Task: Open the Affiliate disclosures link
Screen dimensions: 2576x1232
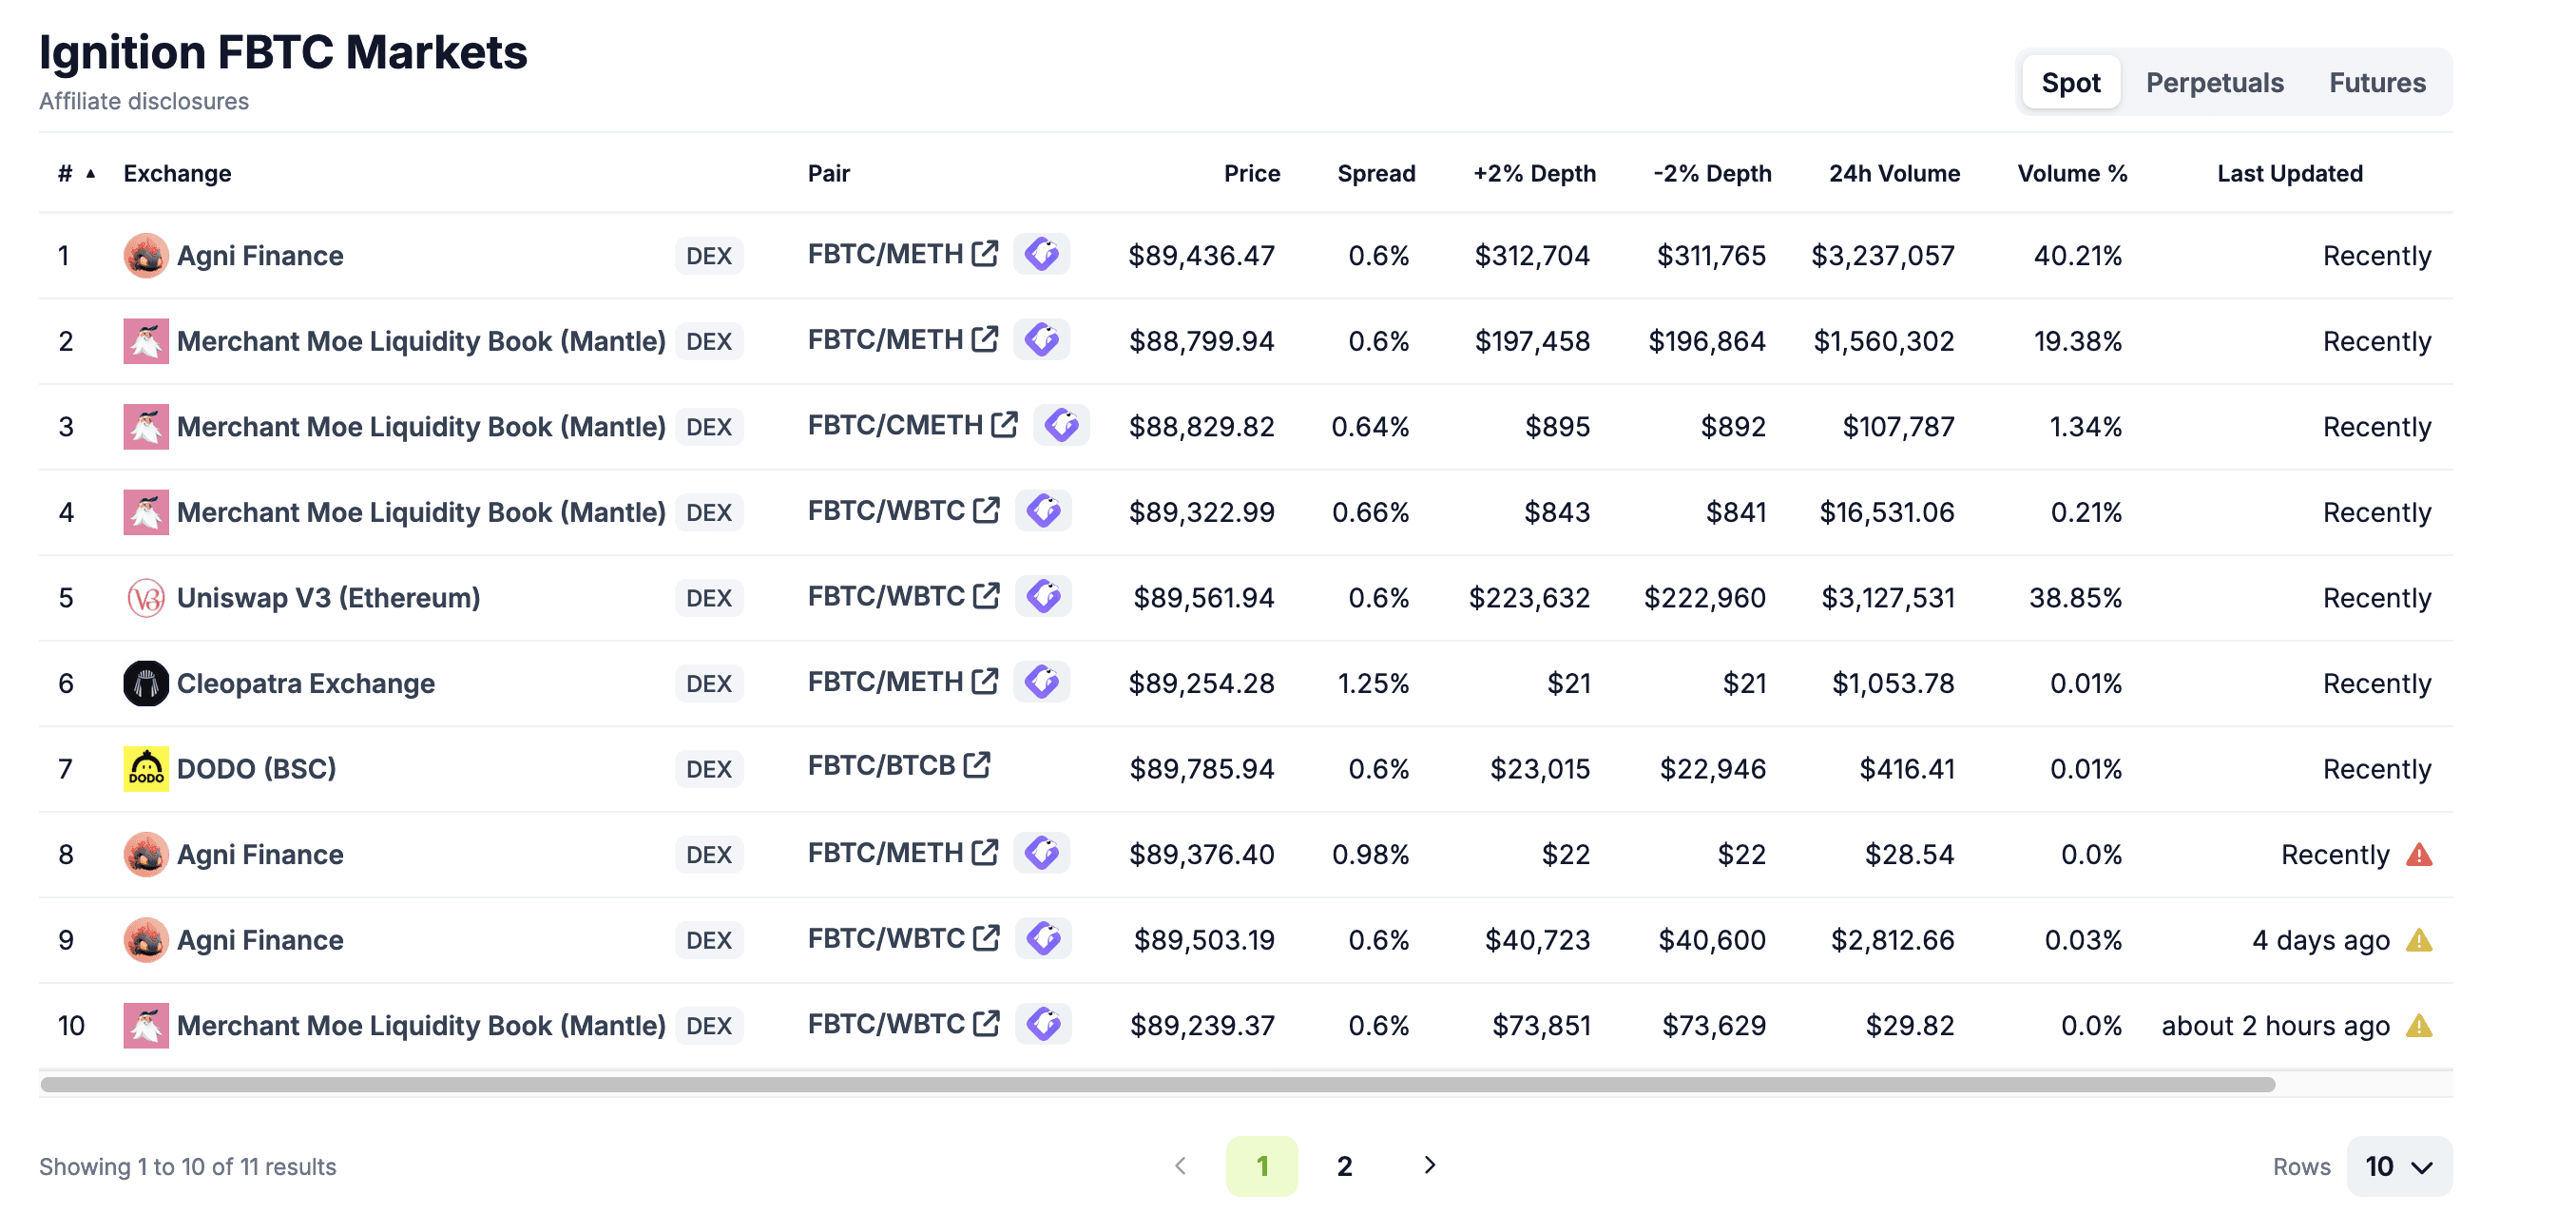Action: 144,102
